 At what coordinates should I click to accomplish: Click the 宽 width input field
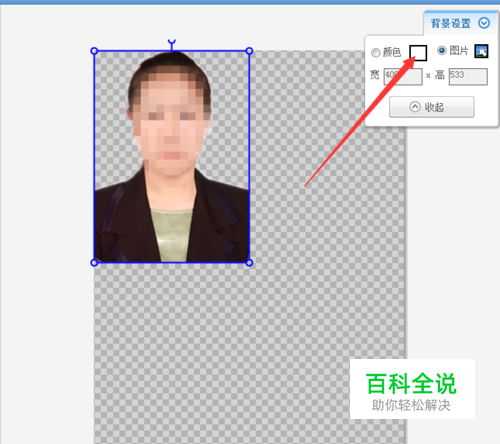[403, 77]
